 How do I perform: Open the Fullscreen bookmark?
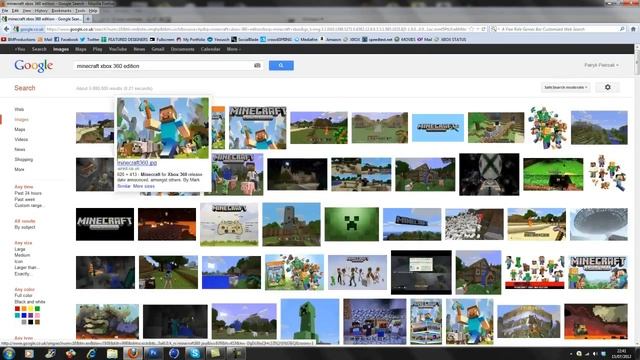[162, 40]
